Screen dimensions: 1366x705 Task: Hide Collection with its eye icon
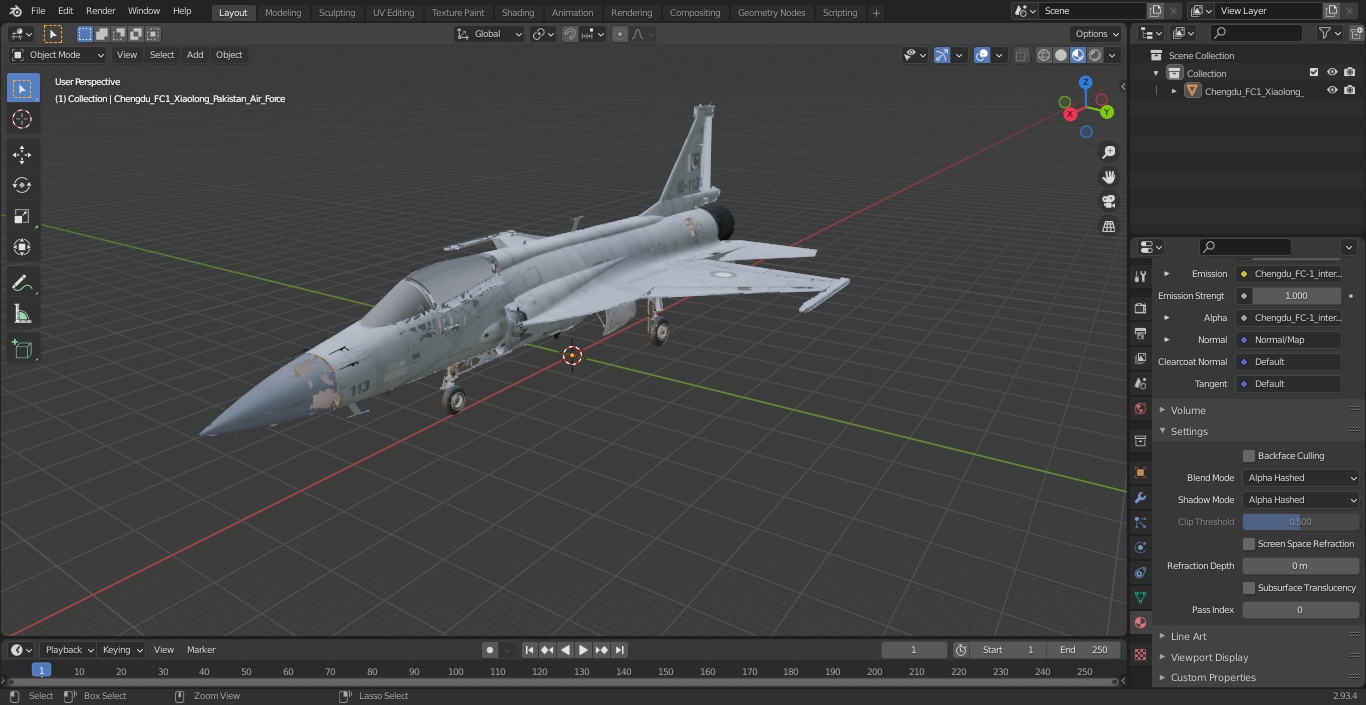1332,73
